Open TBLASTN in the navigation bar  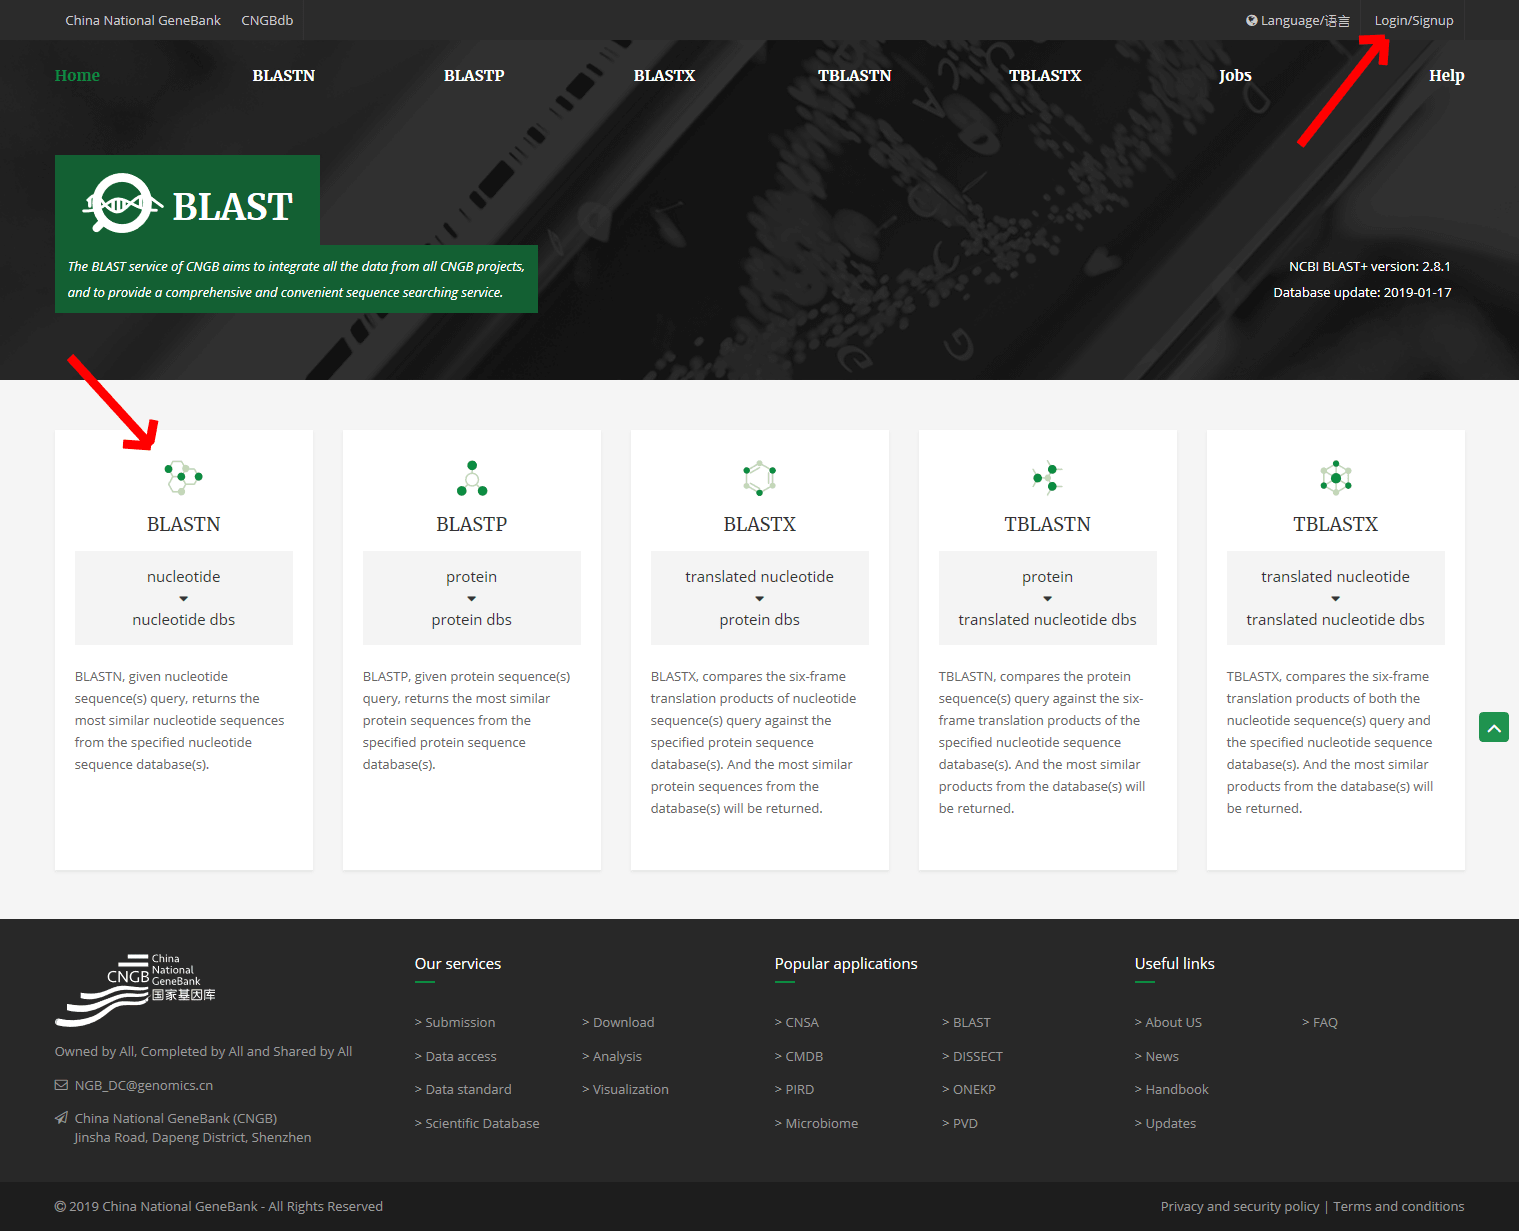coord(854,75)
